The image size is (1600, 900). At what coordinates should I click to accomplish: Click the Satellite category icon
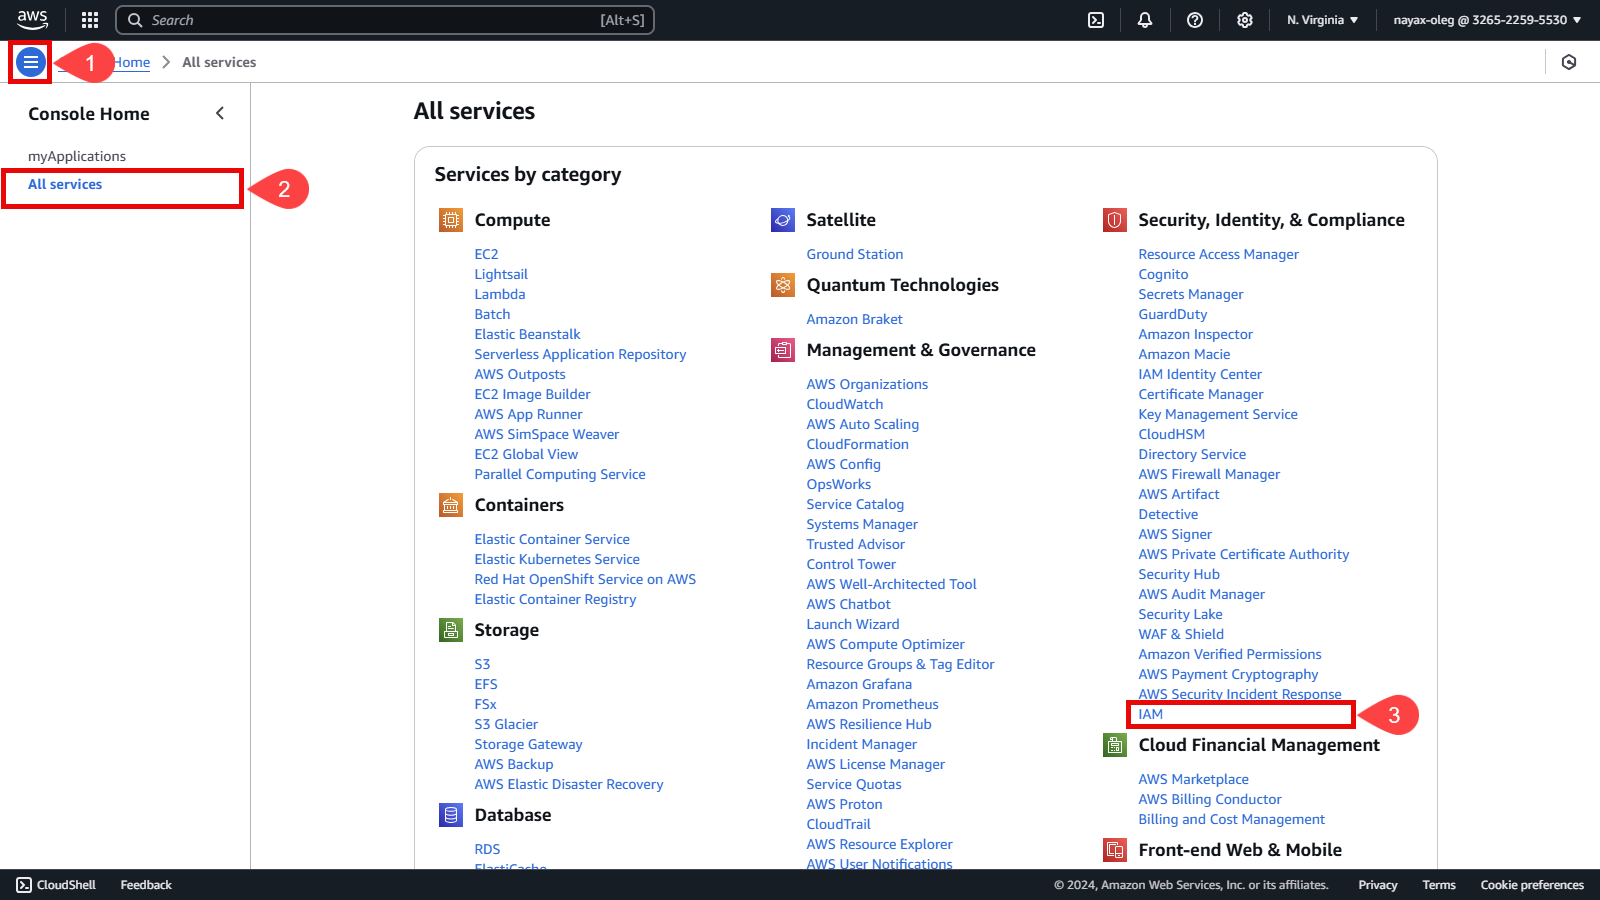tap(783, 220)
